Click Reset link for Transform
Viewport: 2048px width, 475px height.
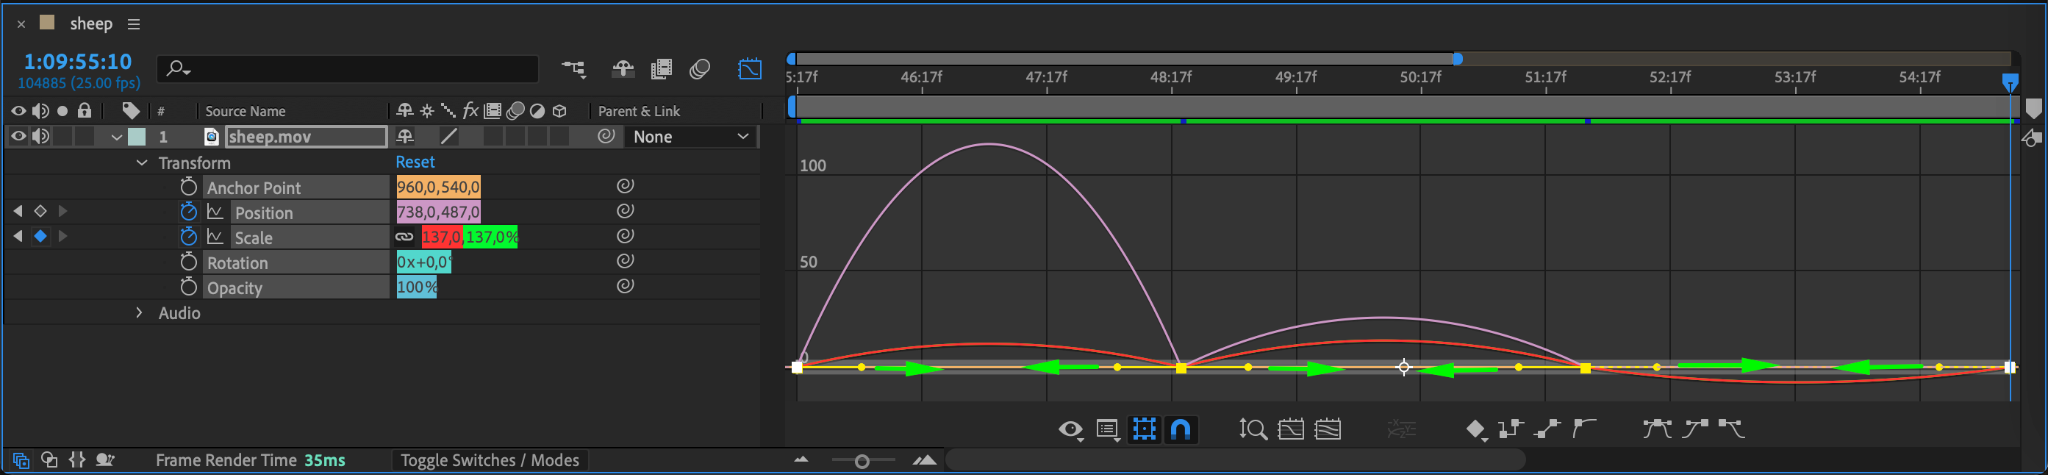click(415, 162)
